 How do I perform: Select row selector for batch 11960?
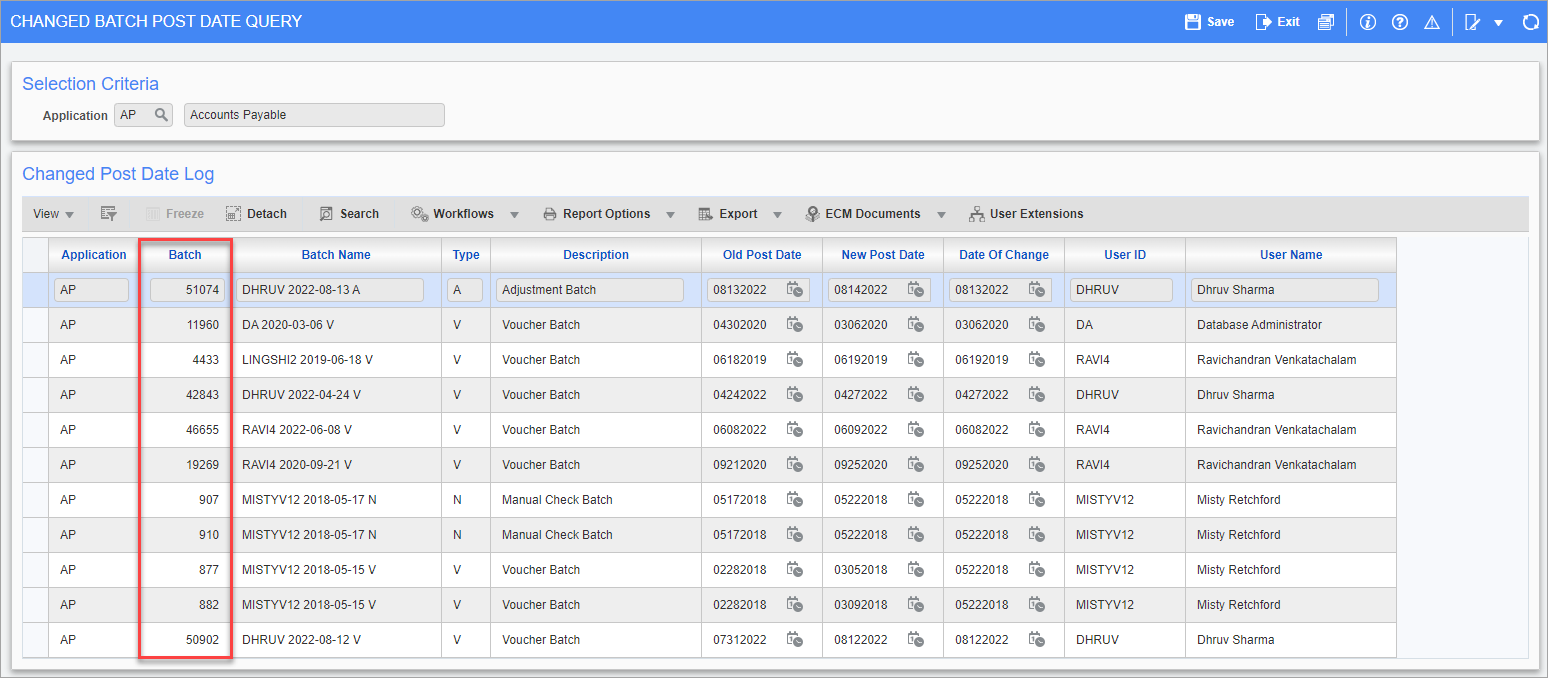[35, 325]
